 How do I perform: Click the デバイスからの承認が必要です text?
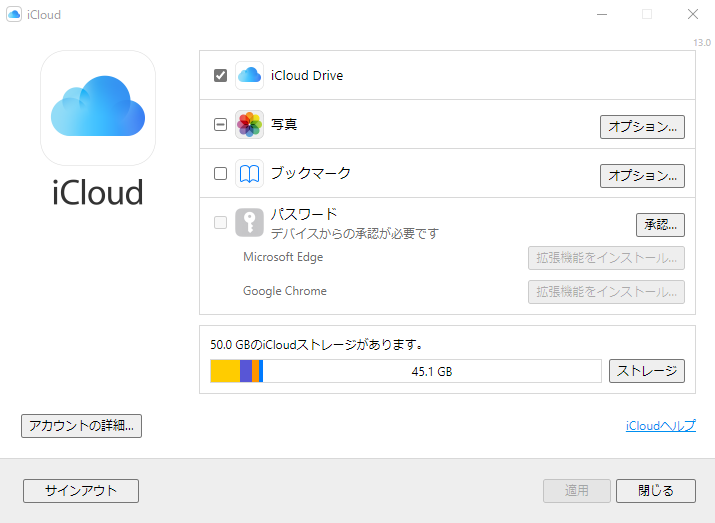354,233
